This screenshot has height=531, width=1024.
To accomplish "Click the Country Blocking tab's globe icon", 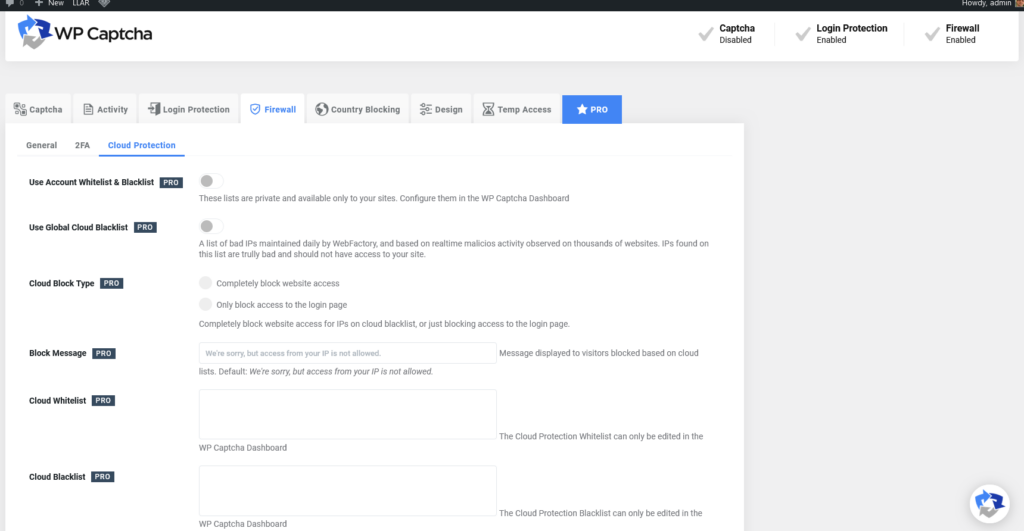I will click(321, 109).
